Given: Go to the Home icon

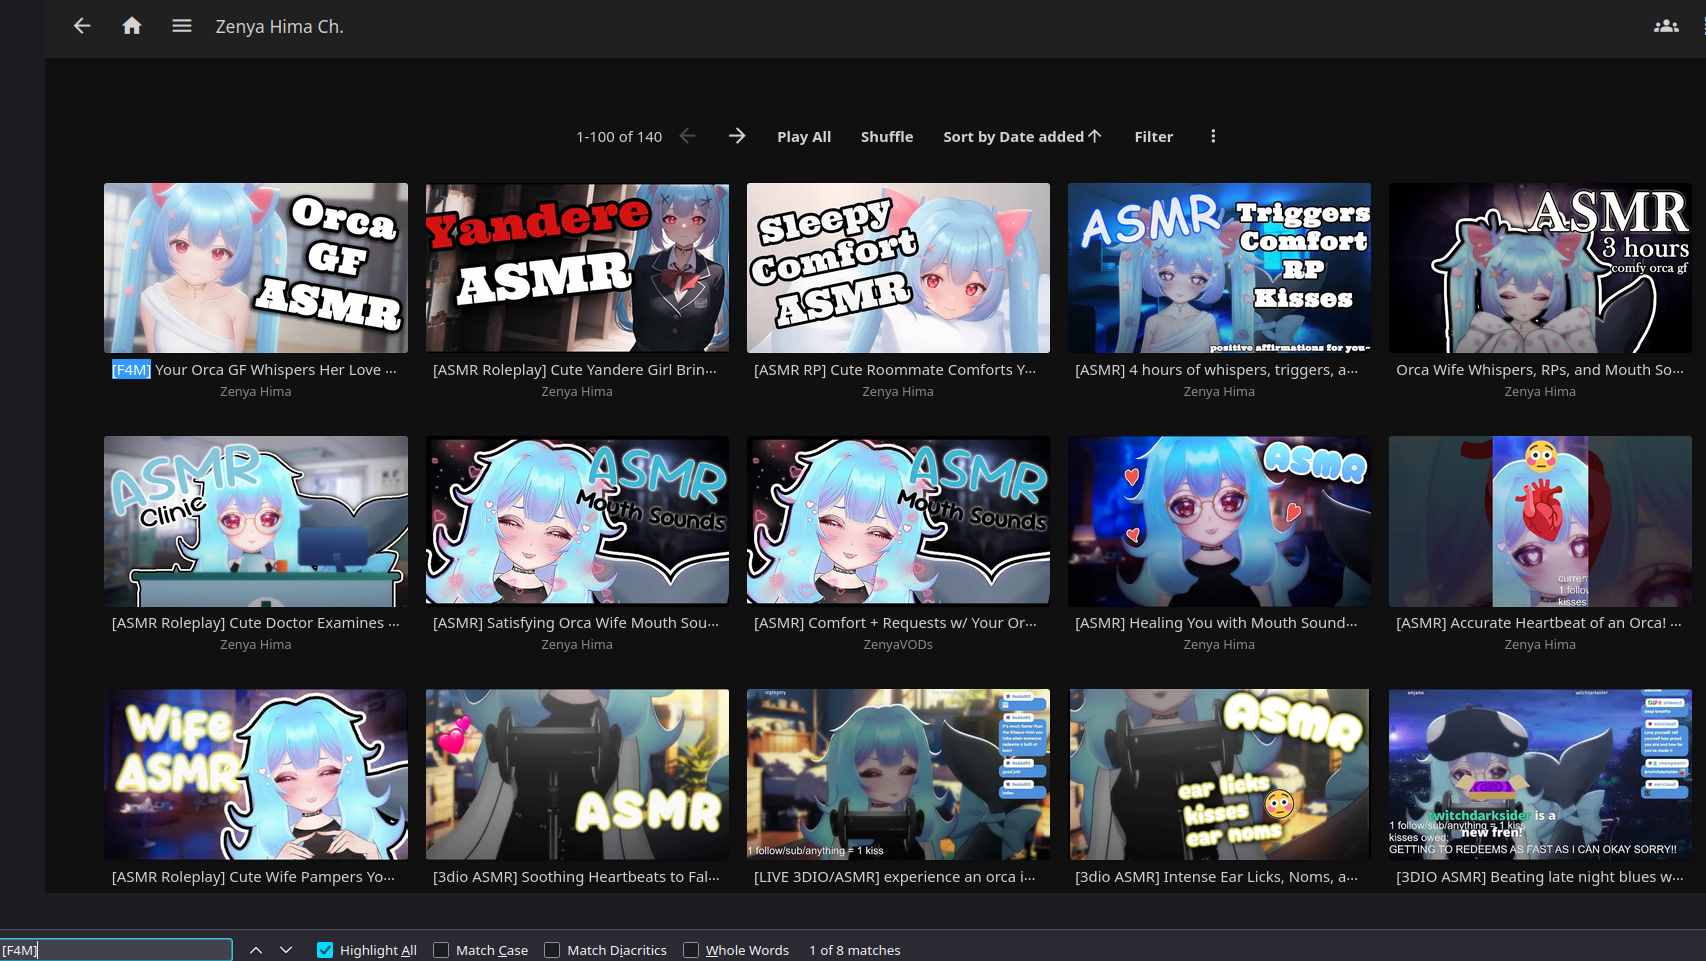Looking at the screenshot, I should (x=132, y=26).
